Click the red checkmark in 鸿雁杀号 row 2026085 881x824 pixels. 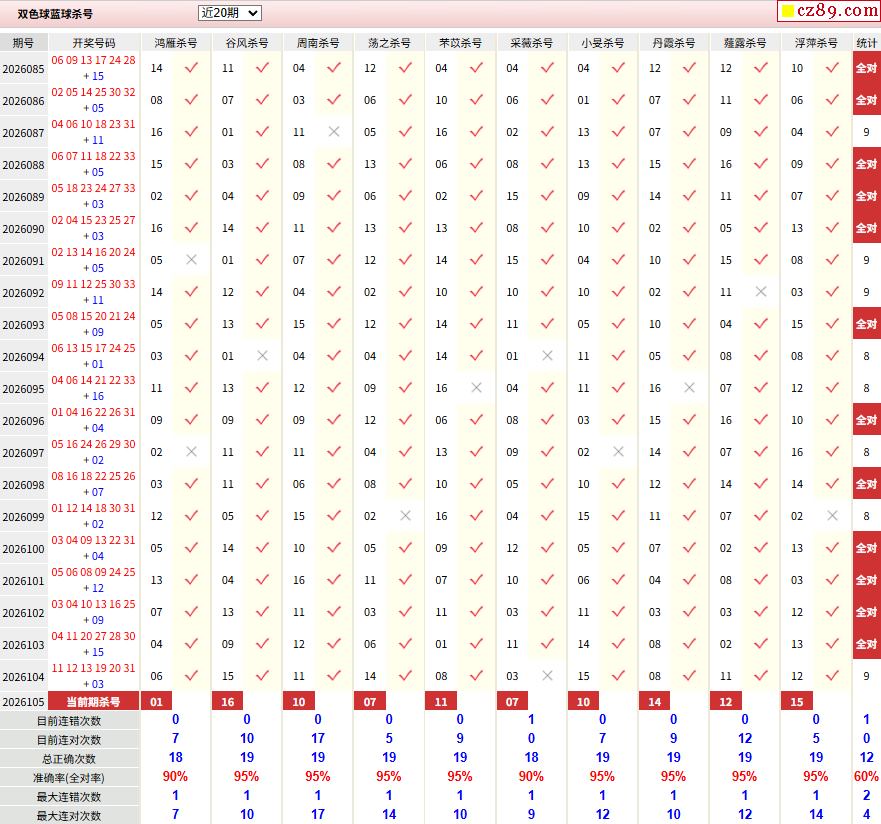coord(192,67)
